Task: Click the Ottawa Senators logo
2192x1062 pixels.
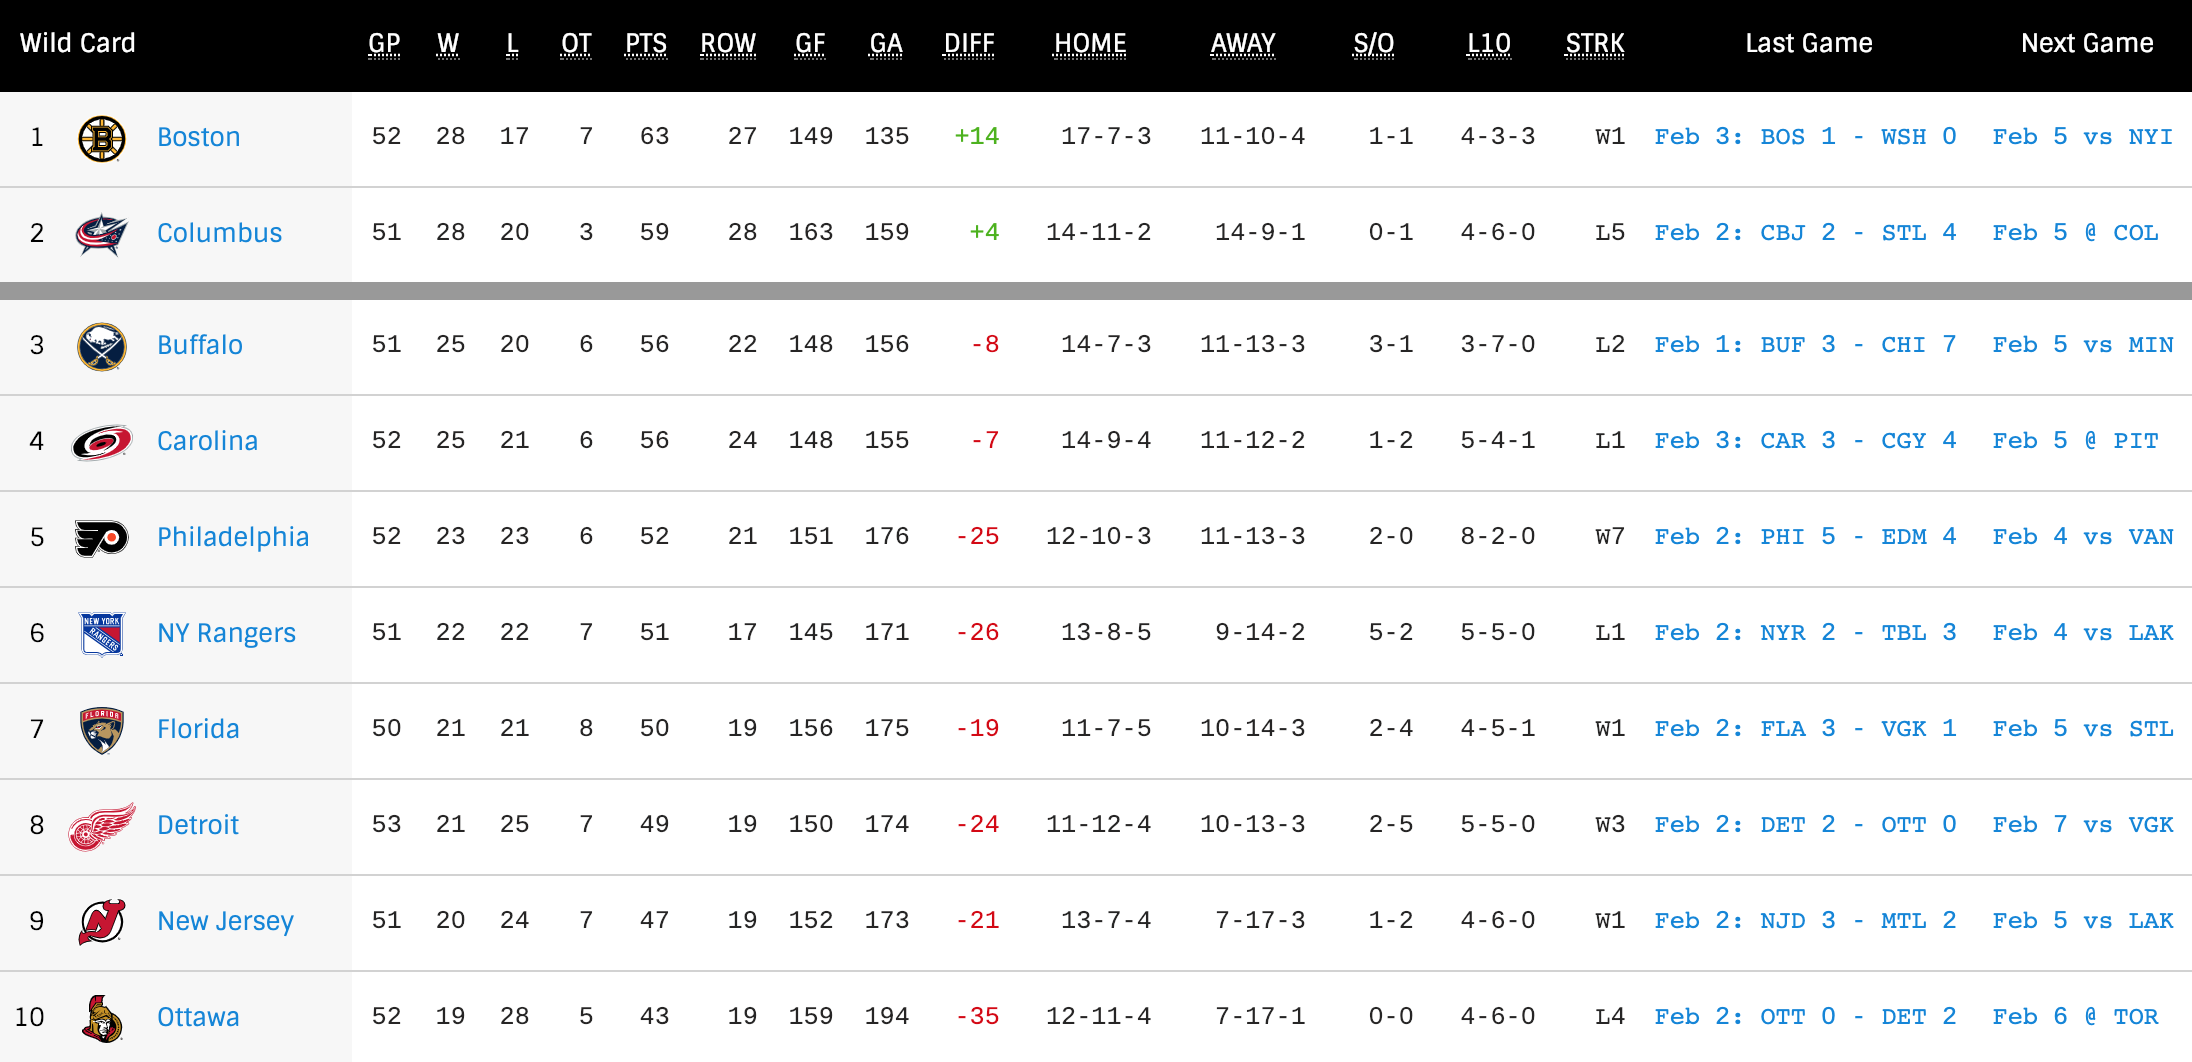Action: click(x=102, y=1018)
